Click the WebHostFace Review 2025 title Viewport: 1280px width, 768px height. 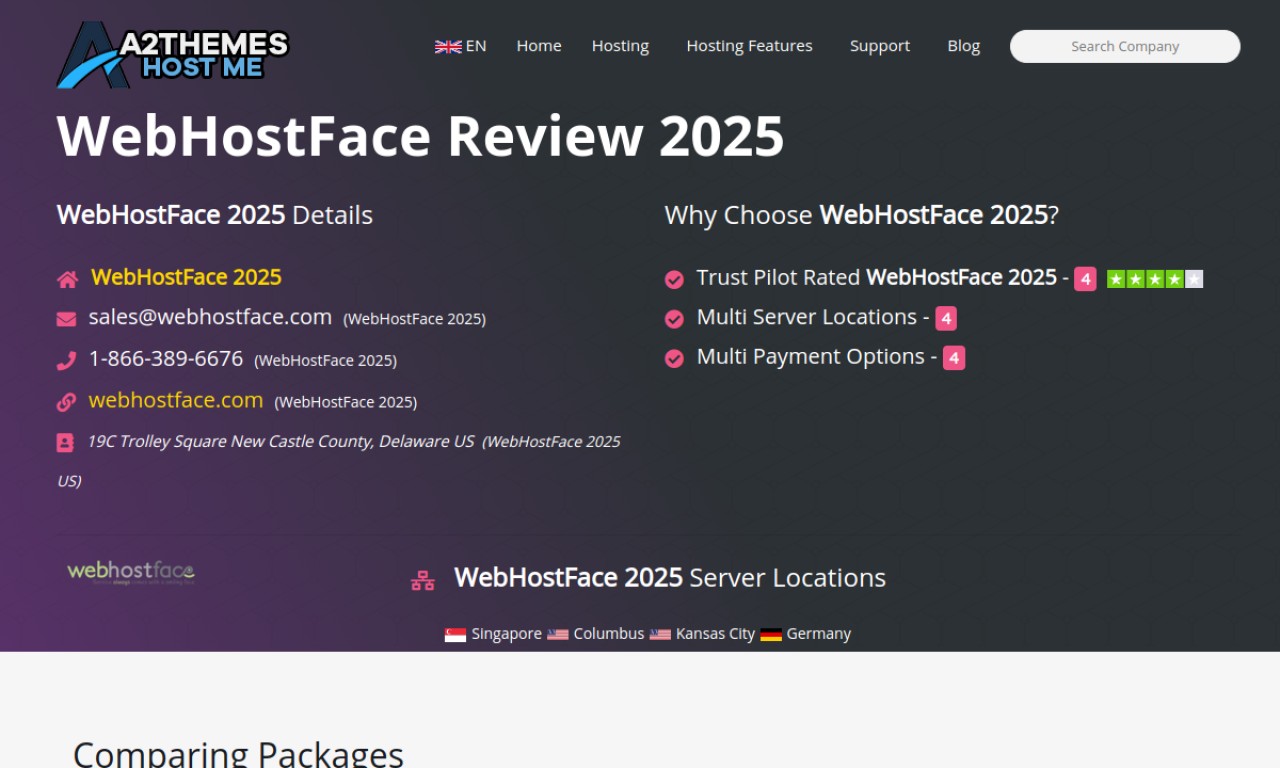pyautogui.click(x=420, y=136)
